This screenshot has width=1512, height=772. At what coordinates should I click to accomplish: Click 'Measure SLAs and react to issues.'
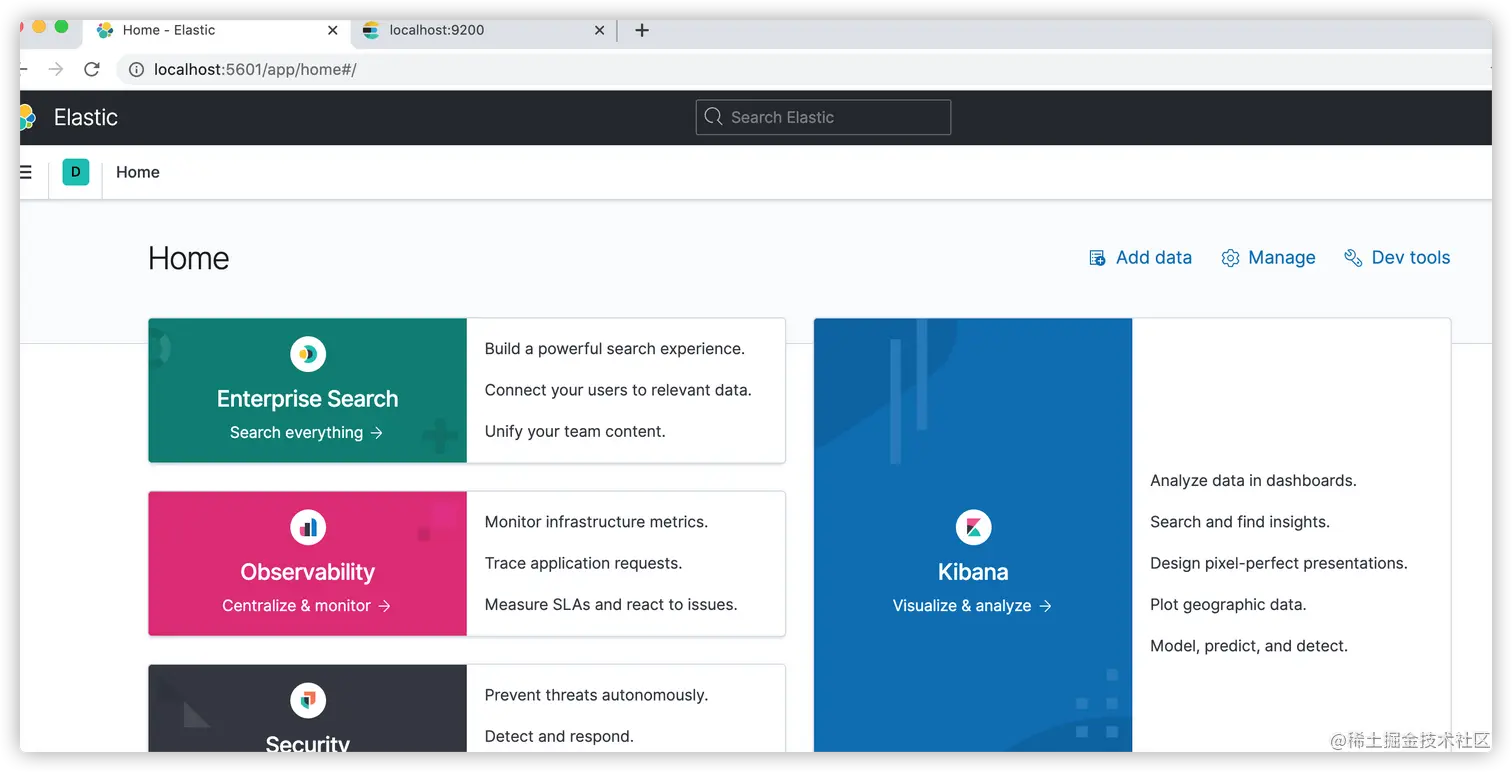point(611,605)
